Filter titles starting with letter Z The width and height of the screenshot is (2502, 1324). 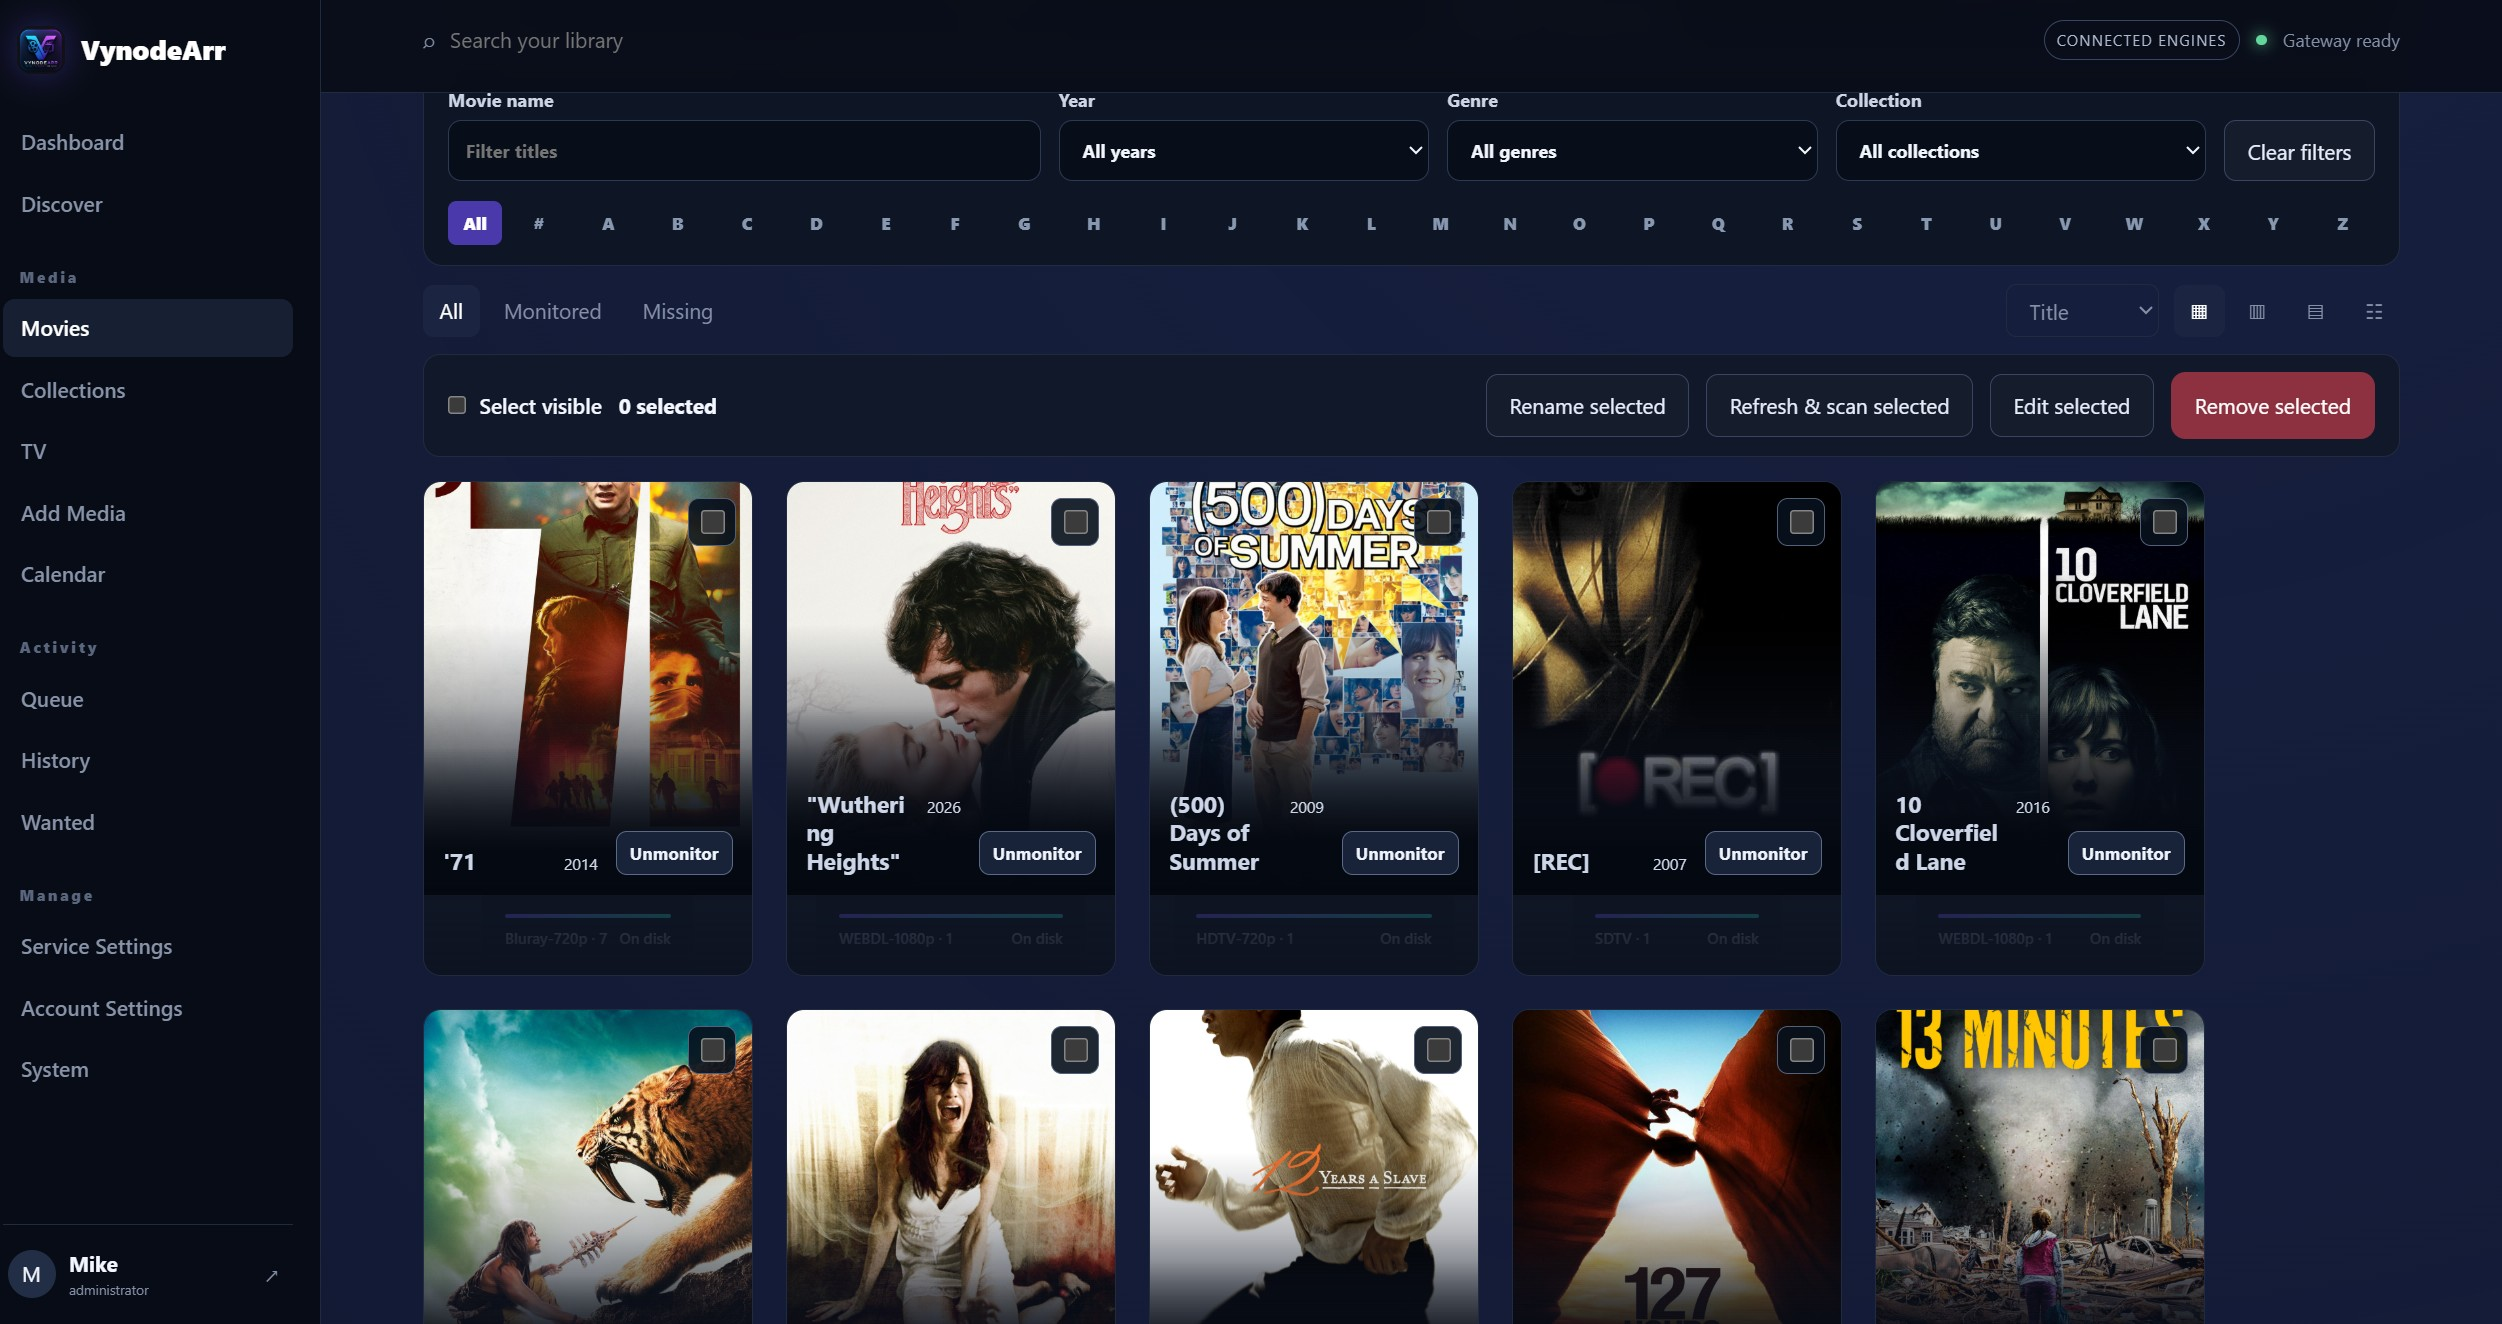point(2342,224)
